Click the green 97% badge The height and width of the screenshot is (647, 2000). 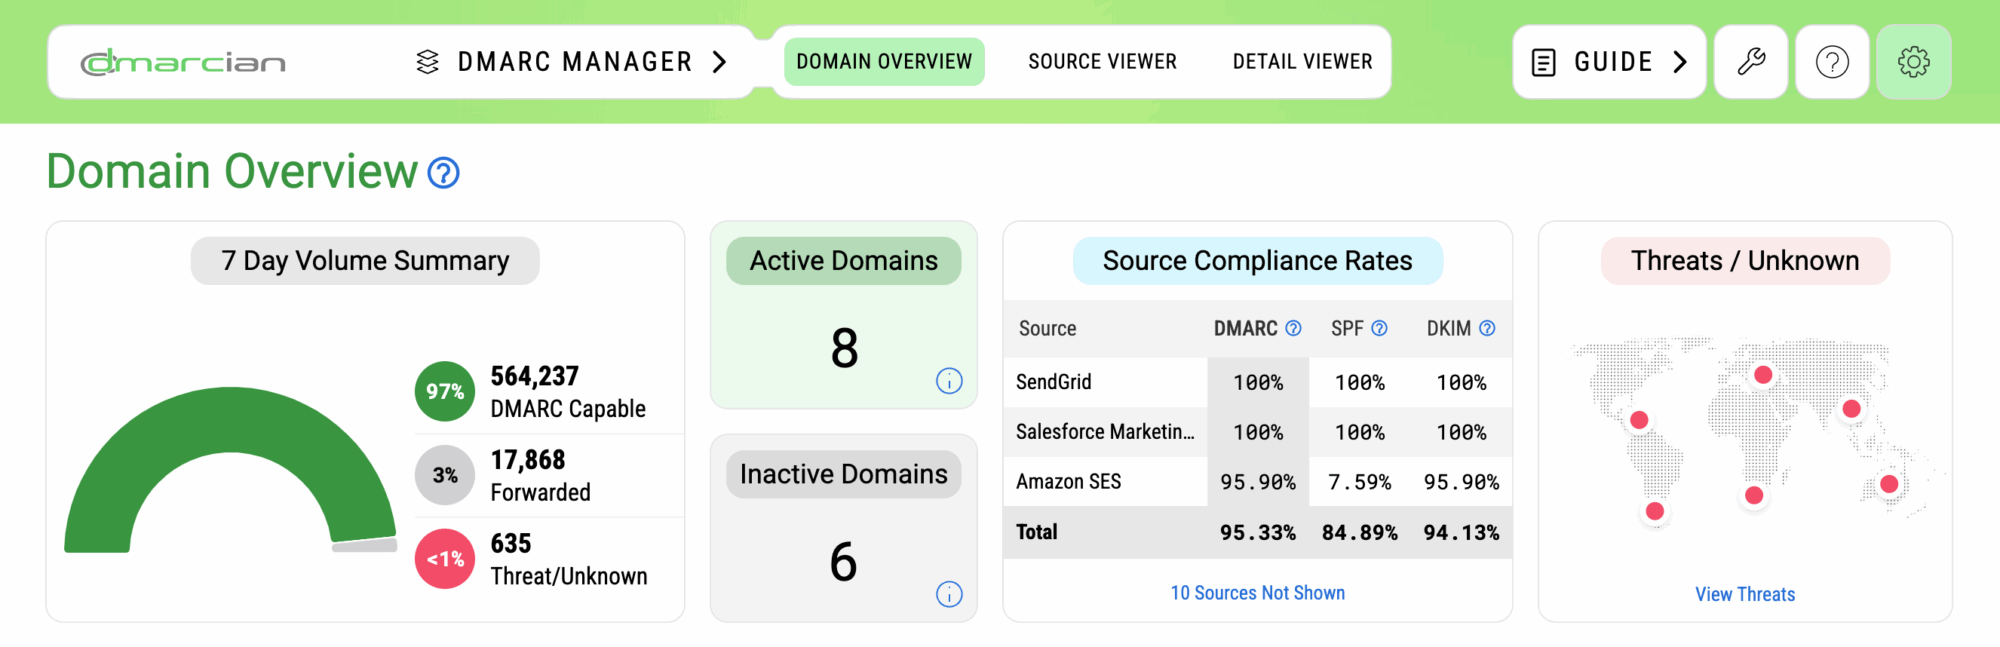(x=445, y=391)
